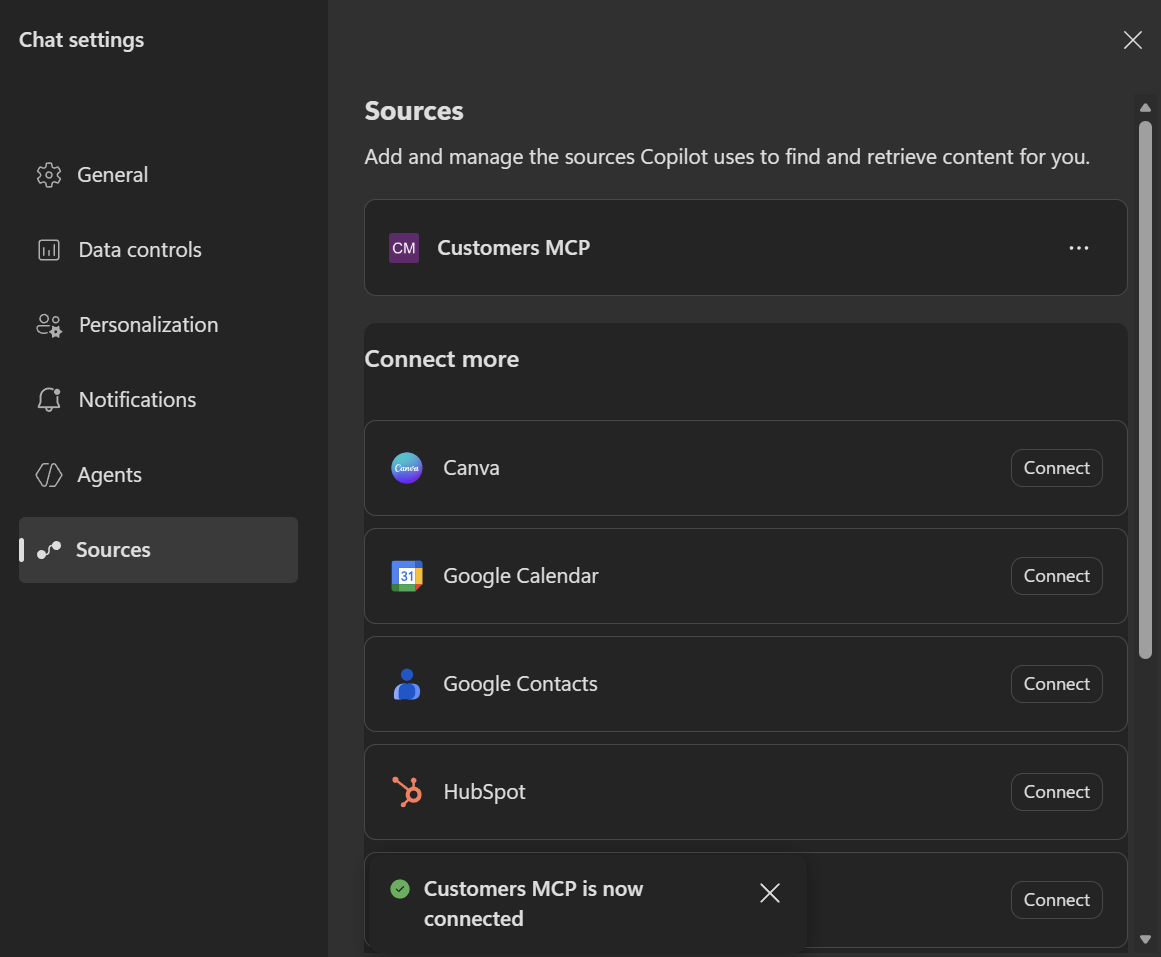This screenshot has height=957, width=1161.
Task: Go to the General settings tab
Action: (158, 175)
